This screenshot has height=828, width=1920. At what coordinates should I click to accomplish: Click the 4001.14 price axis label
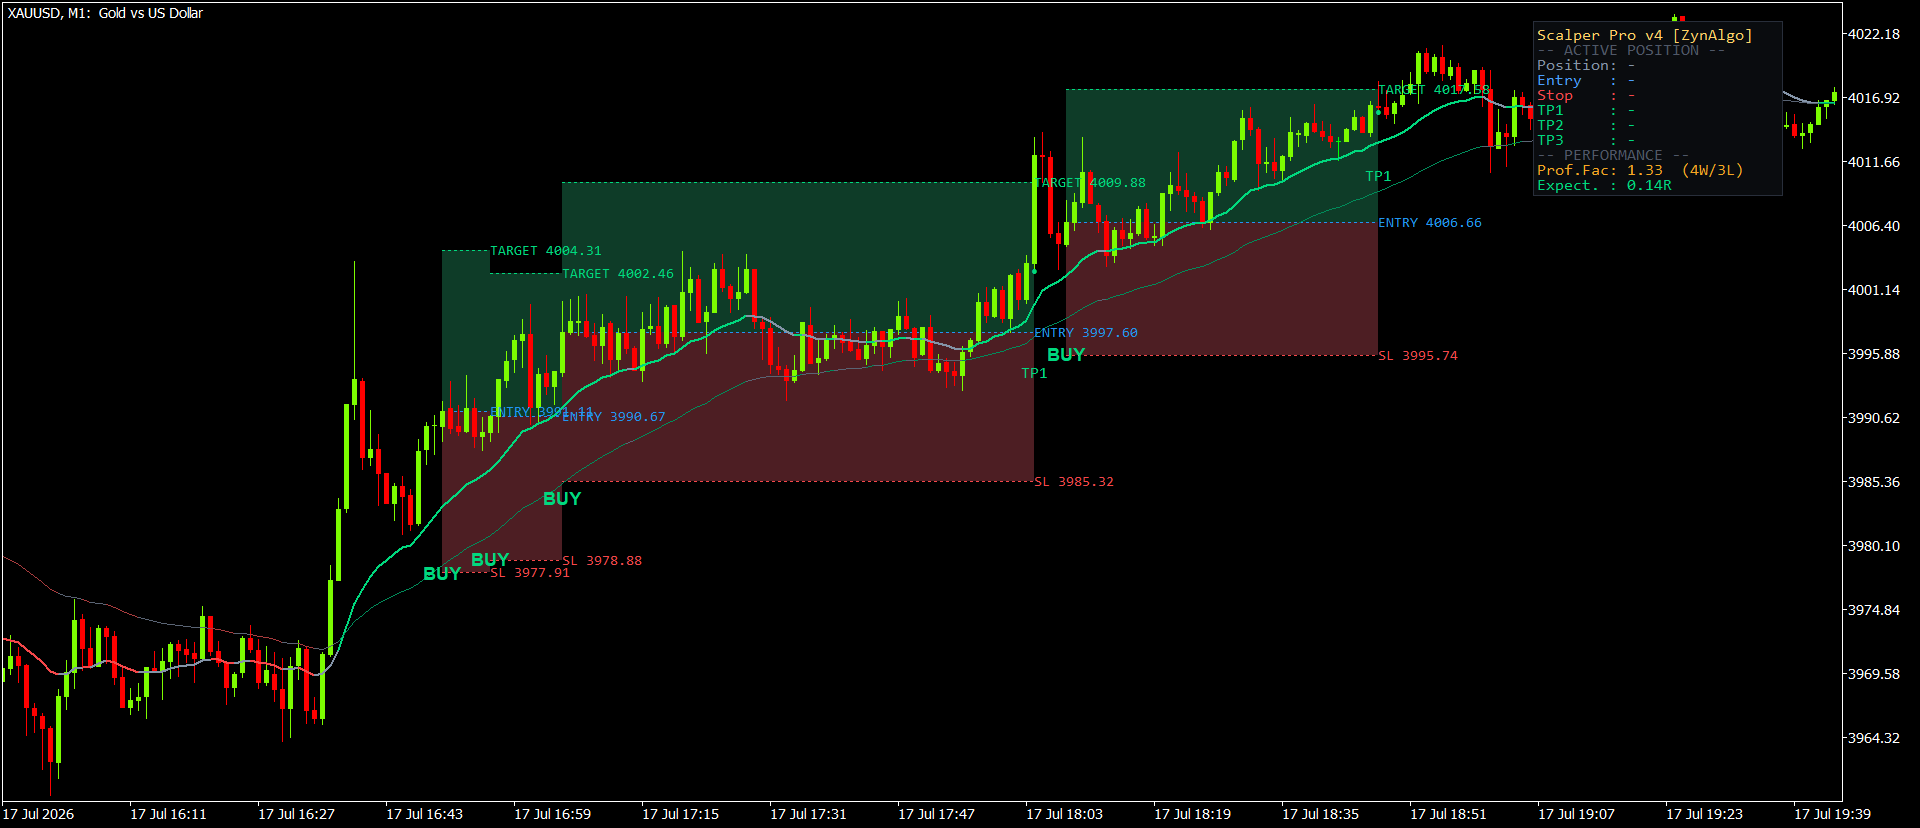pyautogui.click(x=1873, y=290)
